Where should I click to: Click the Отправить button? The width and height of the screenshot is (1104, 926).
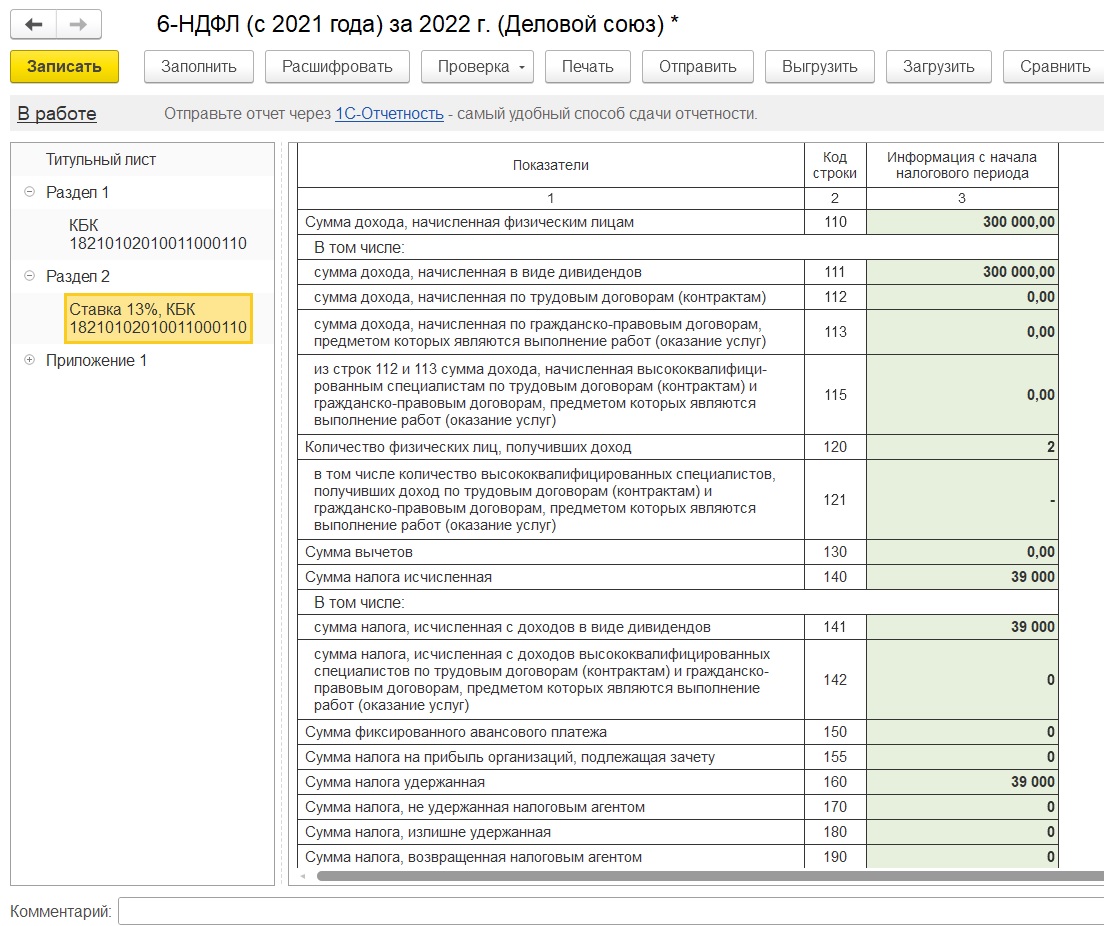(698, 67)
